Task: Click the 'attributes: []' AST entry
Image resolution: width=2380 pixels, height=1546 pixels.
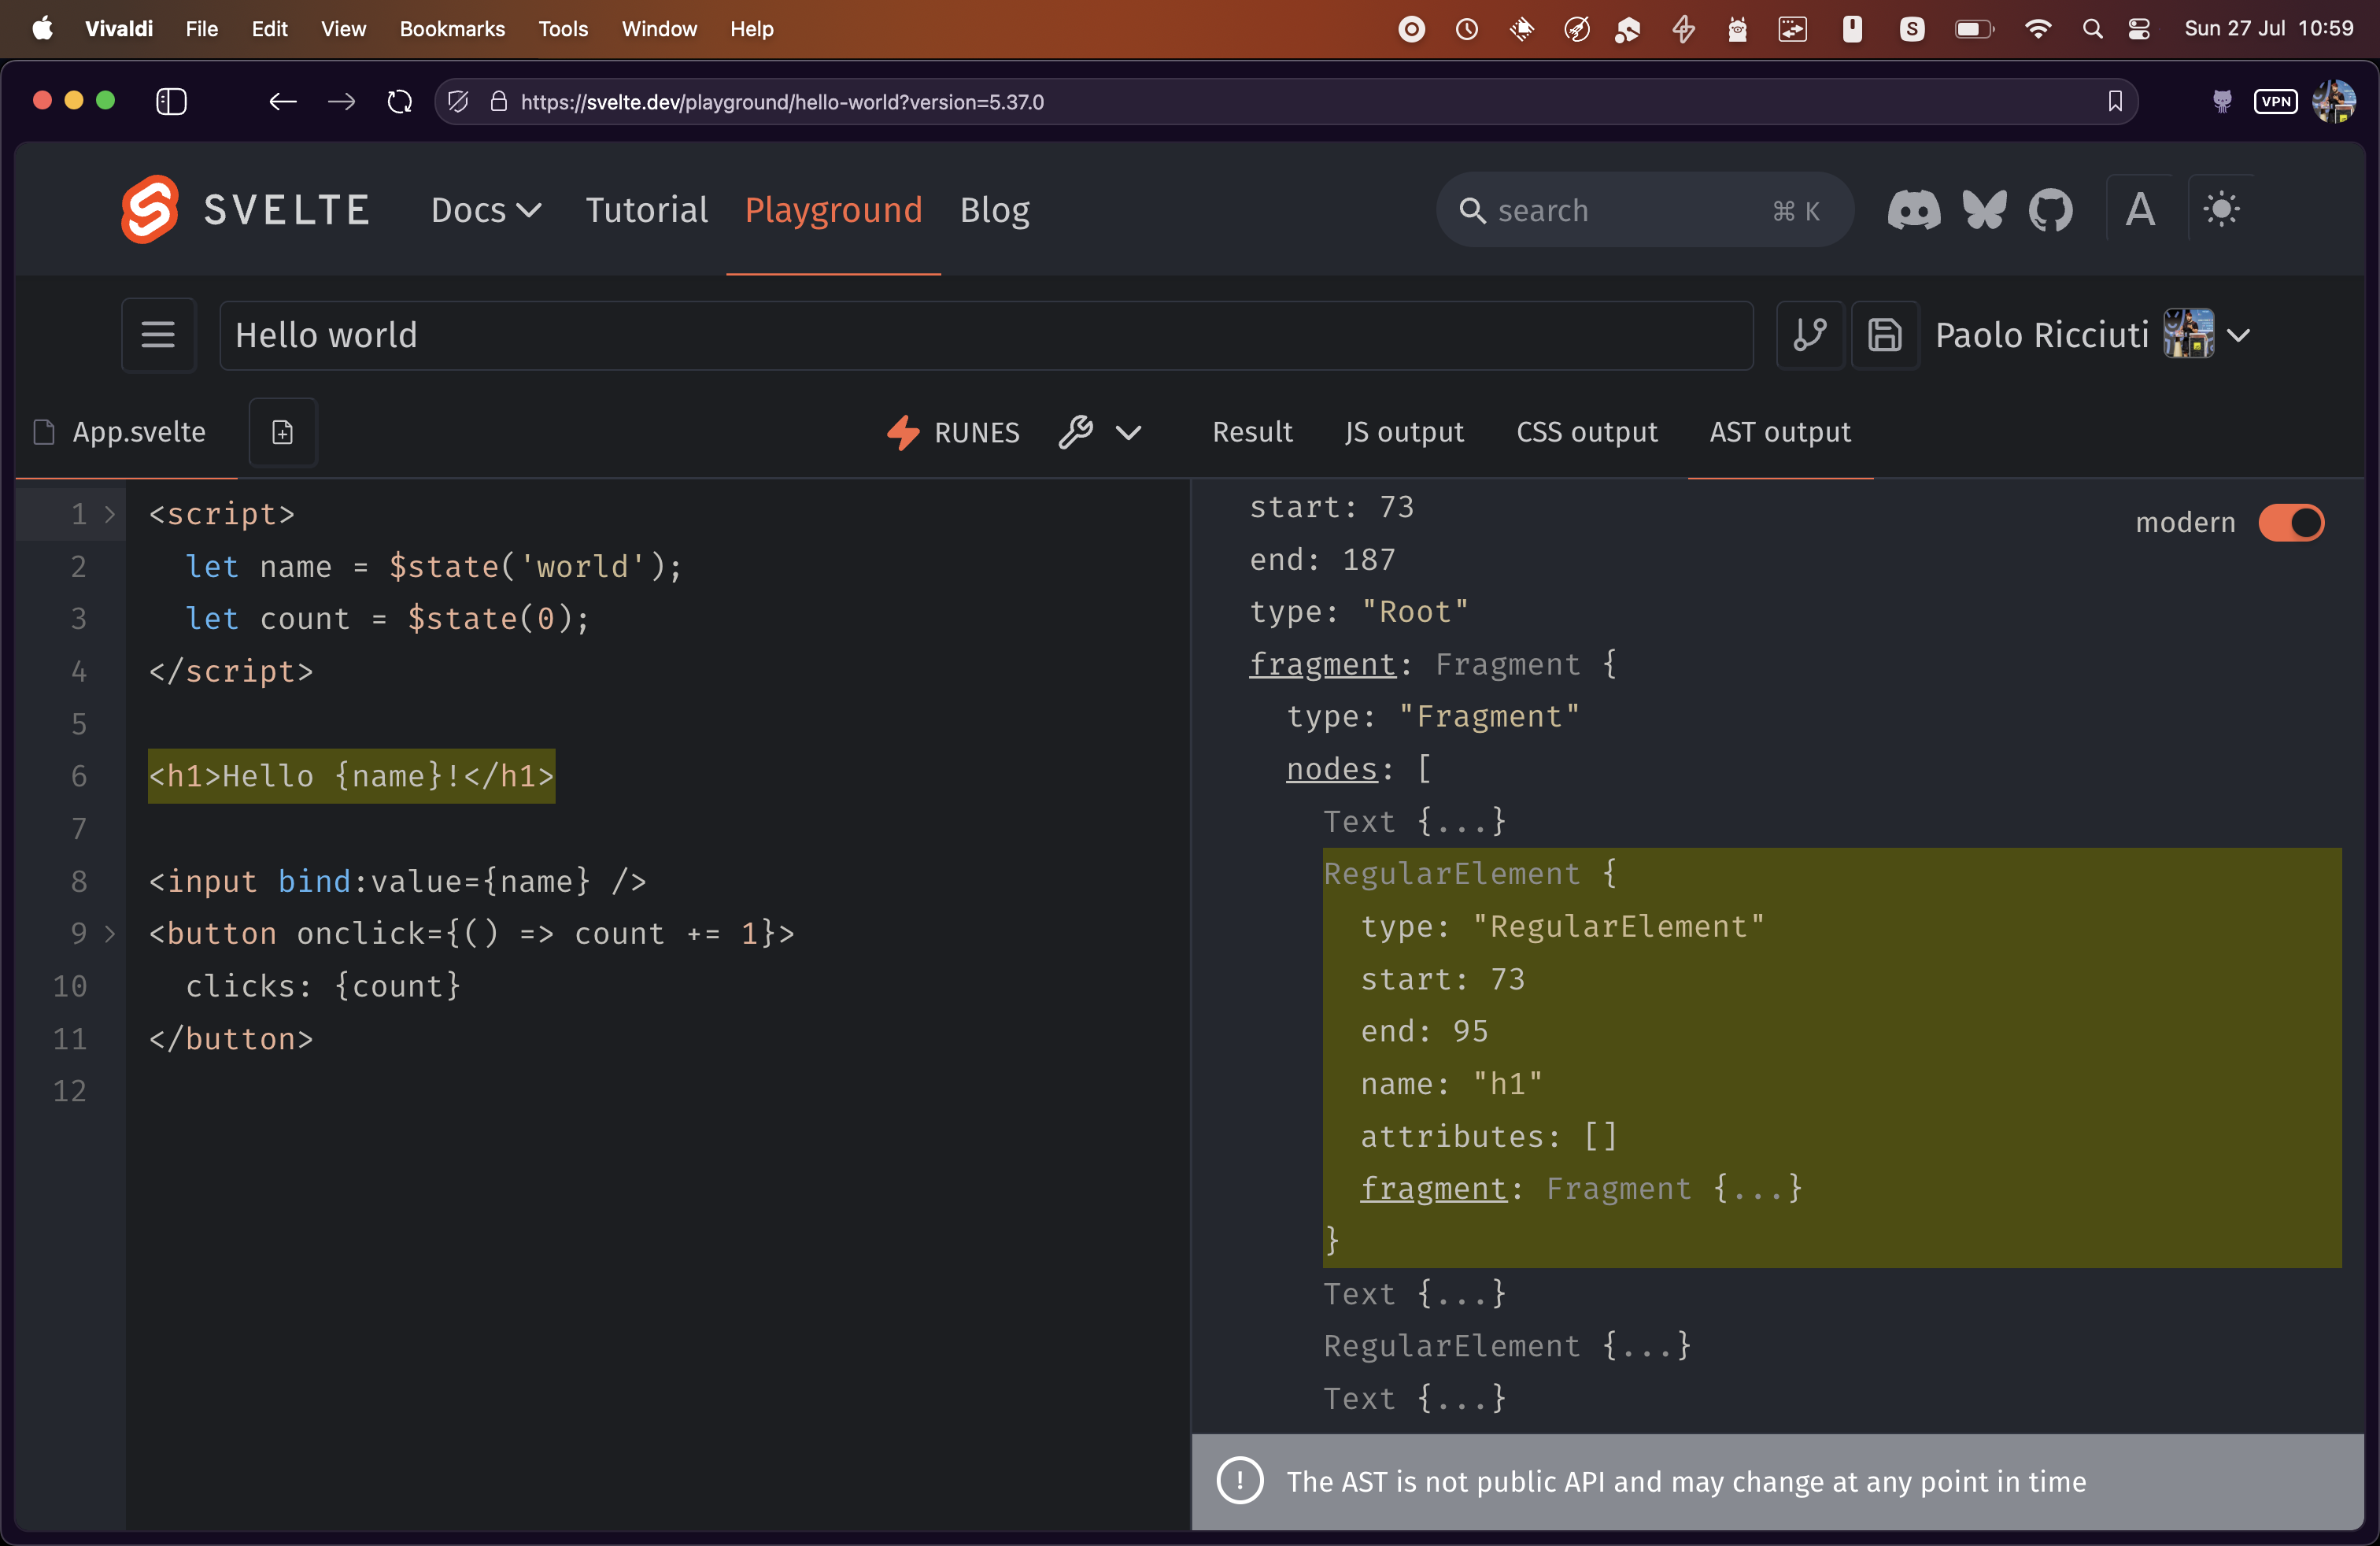Action: [x=1489, y=1136]
